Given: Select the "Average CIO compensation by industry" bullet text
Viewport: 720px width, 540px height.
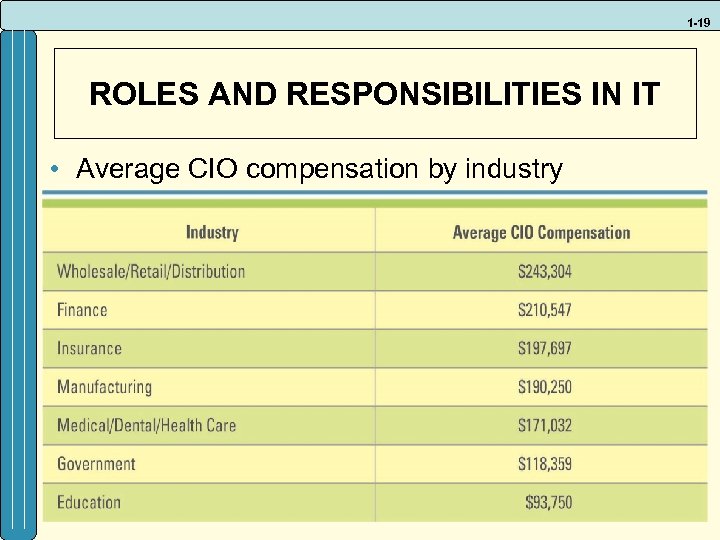Looking at the screenshot, I should point(320,170).
